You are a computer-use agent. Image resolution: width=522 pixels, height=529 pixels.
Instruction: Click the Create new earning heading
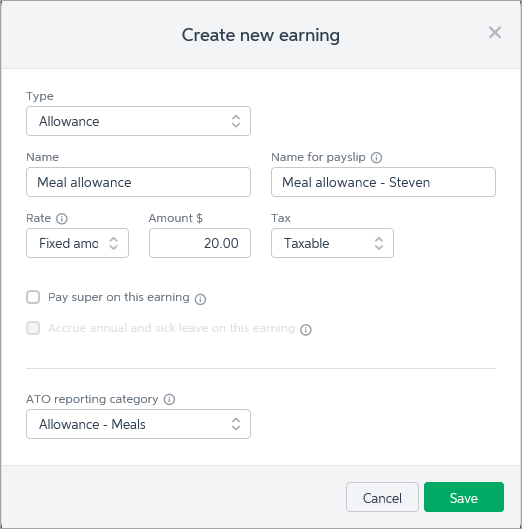261,35
